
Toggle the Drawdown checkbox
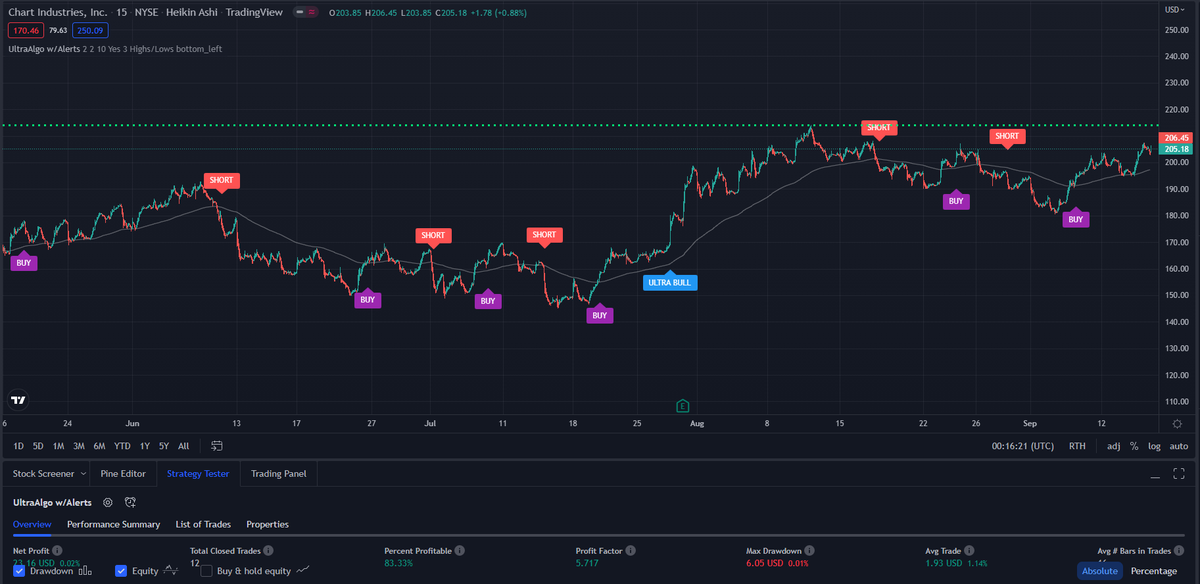click(19, 571)
